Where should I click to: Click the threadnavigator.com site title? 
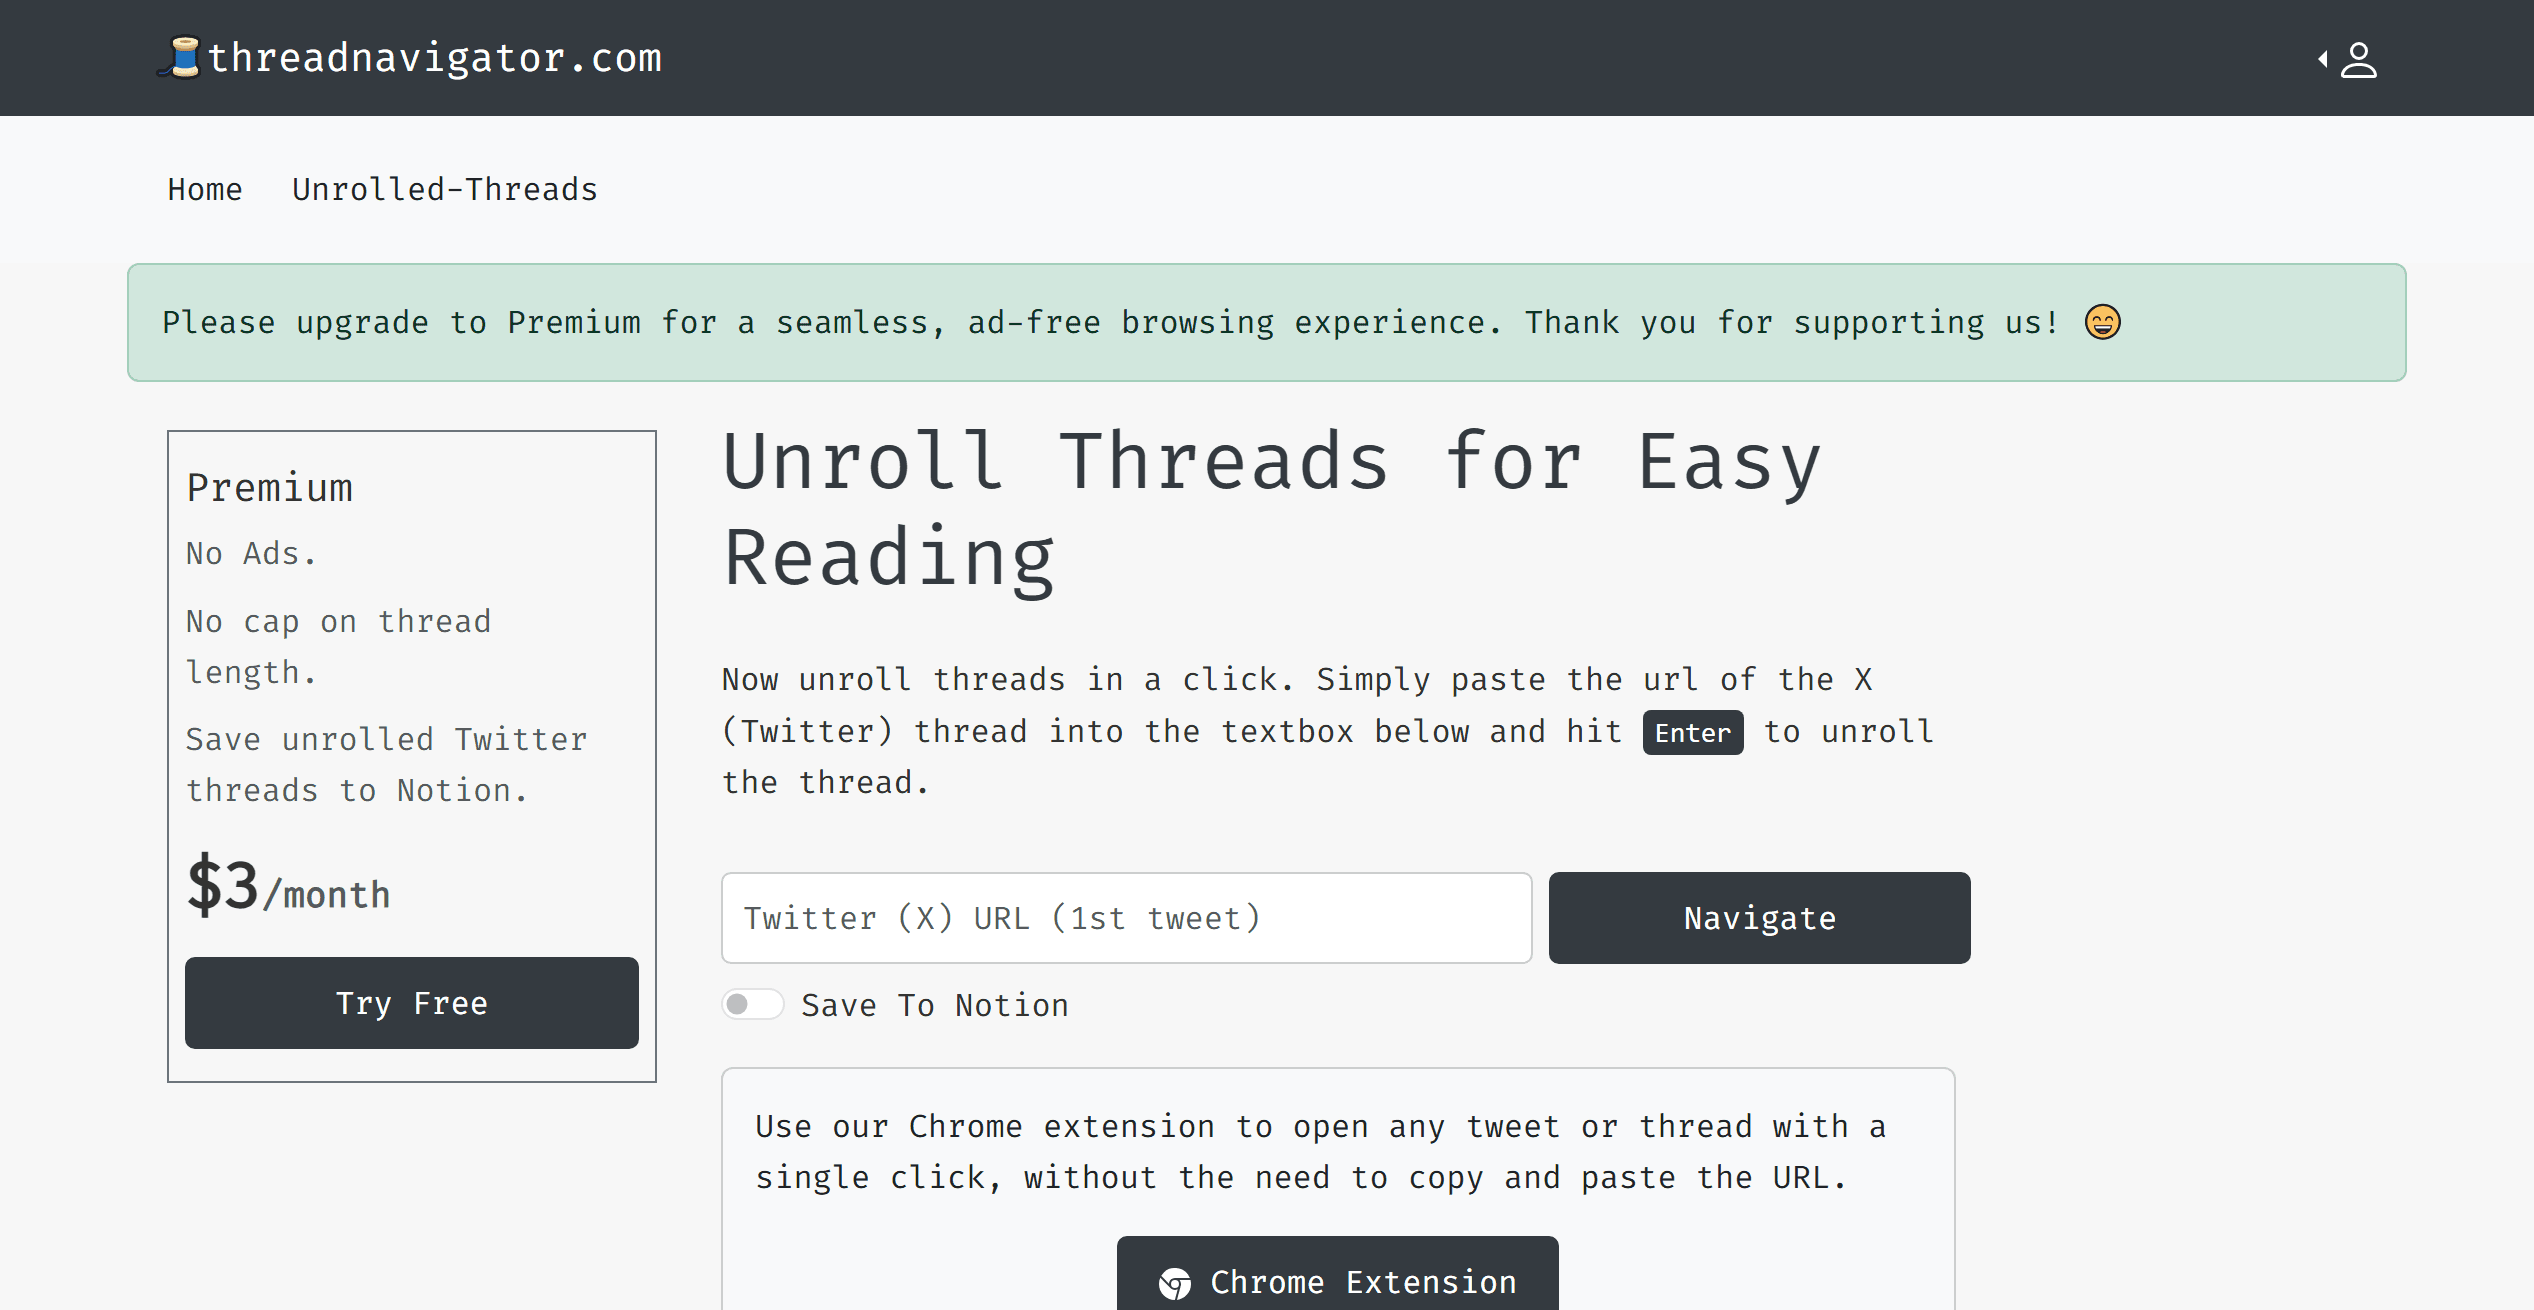click(x=434, y=58)
